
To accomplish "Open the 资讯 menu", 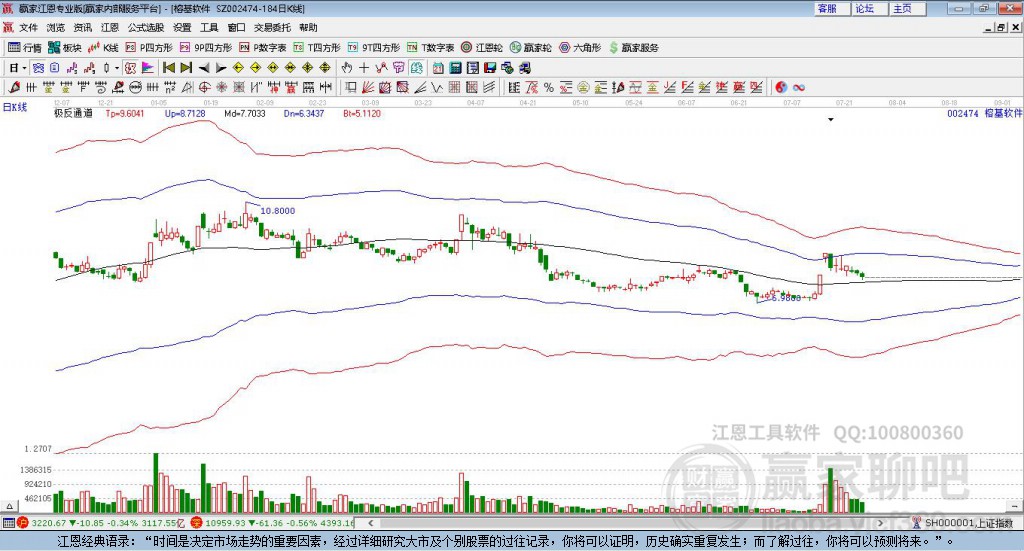I will [82, 27].
